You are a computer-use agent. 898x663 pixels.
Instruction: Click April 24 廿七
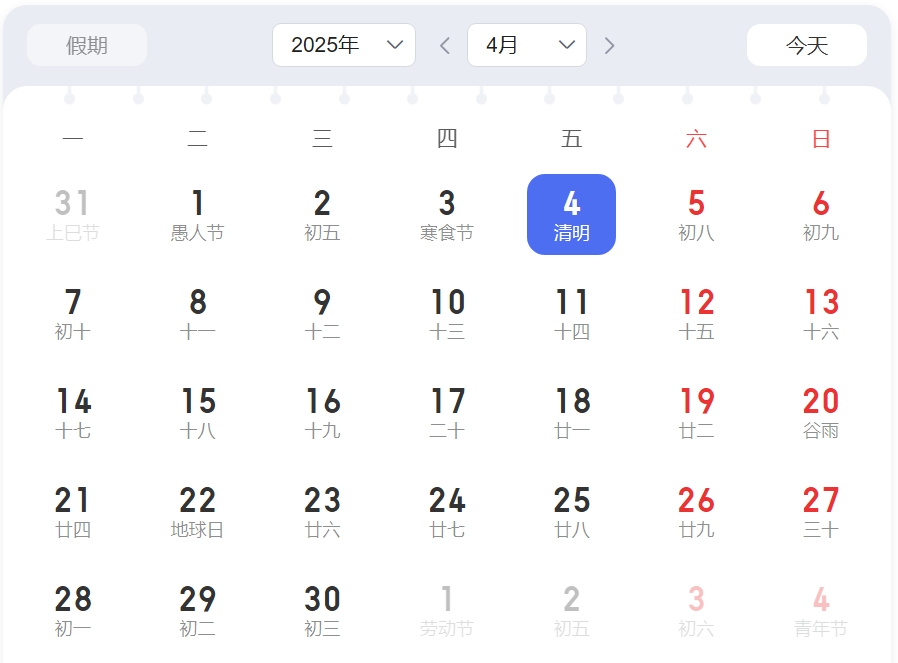447,512
